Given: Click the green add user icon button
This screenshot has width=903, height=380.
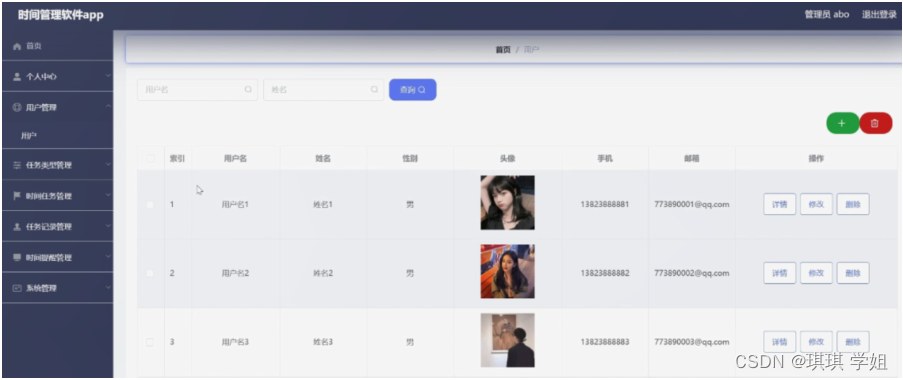Looking at the screenshot, I should (x=842, y=123).
